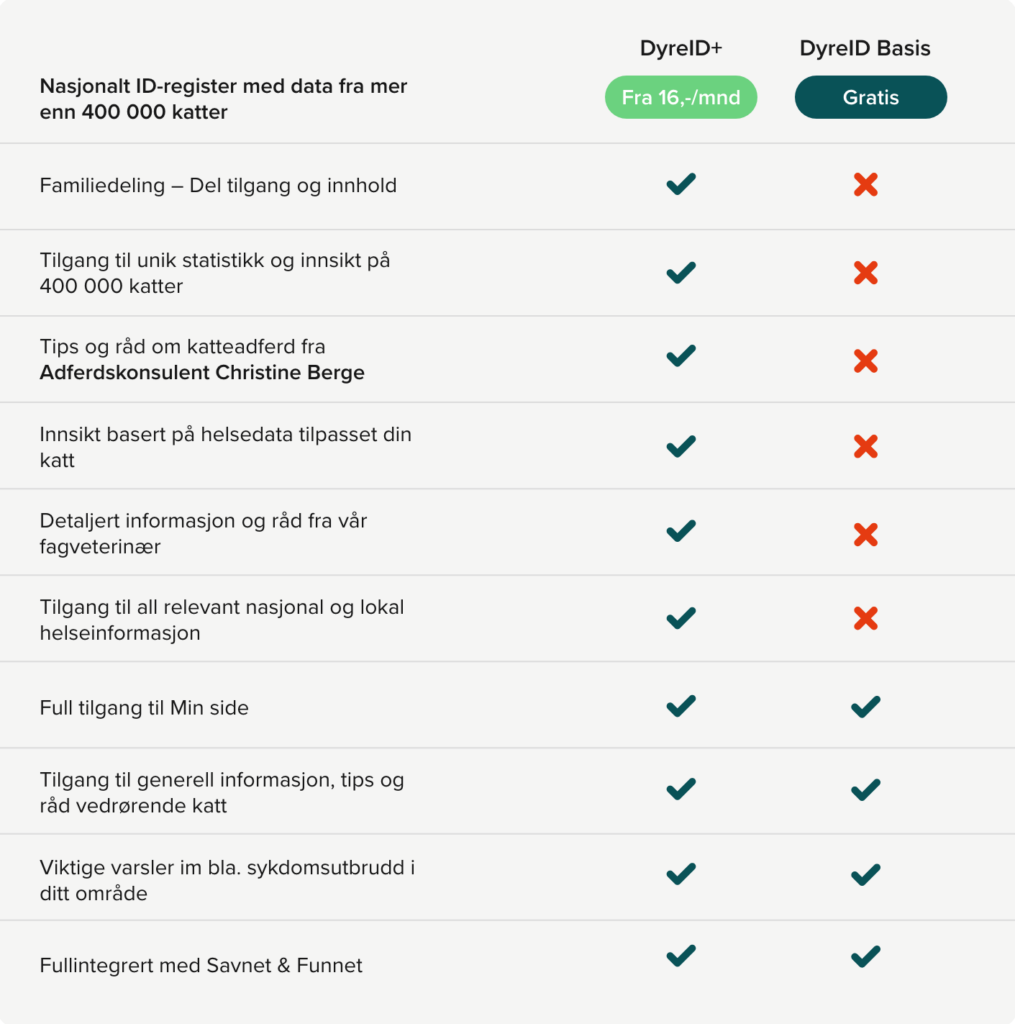
Task: Click DyreID+ checkmark for Min side row
Action: coord(681,707)
